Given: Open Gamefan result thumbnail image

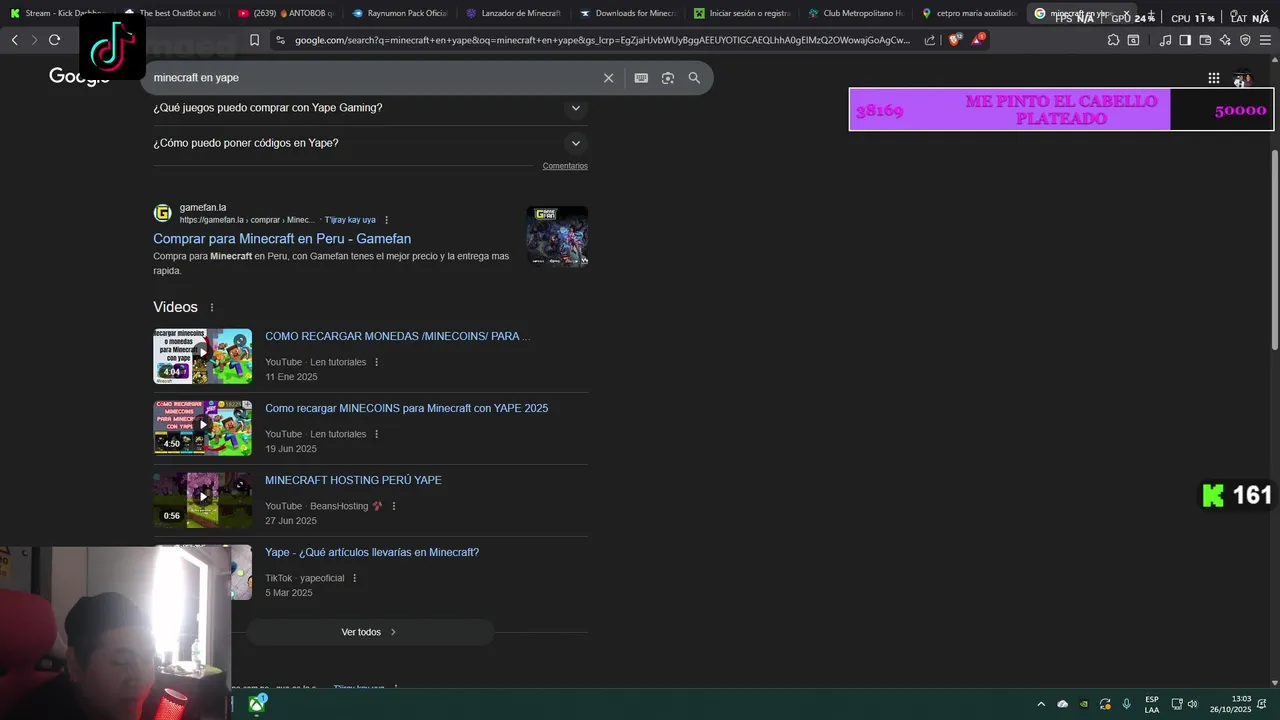Looking at the screenshot, I should click(x=557, y=236).
